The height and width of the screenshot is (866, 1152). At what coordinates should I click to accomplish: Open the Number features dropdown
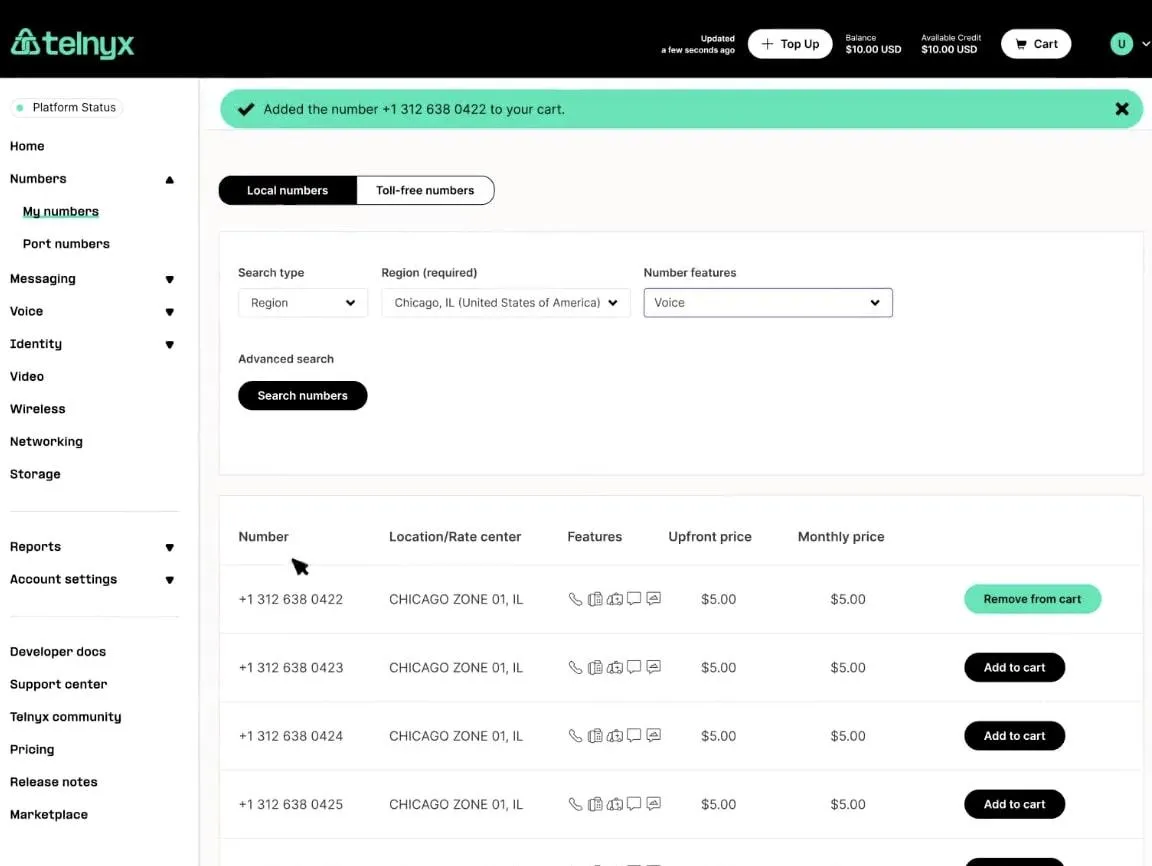[768, 303]
